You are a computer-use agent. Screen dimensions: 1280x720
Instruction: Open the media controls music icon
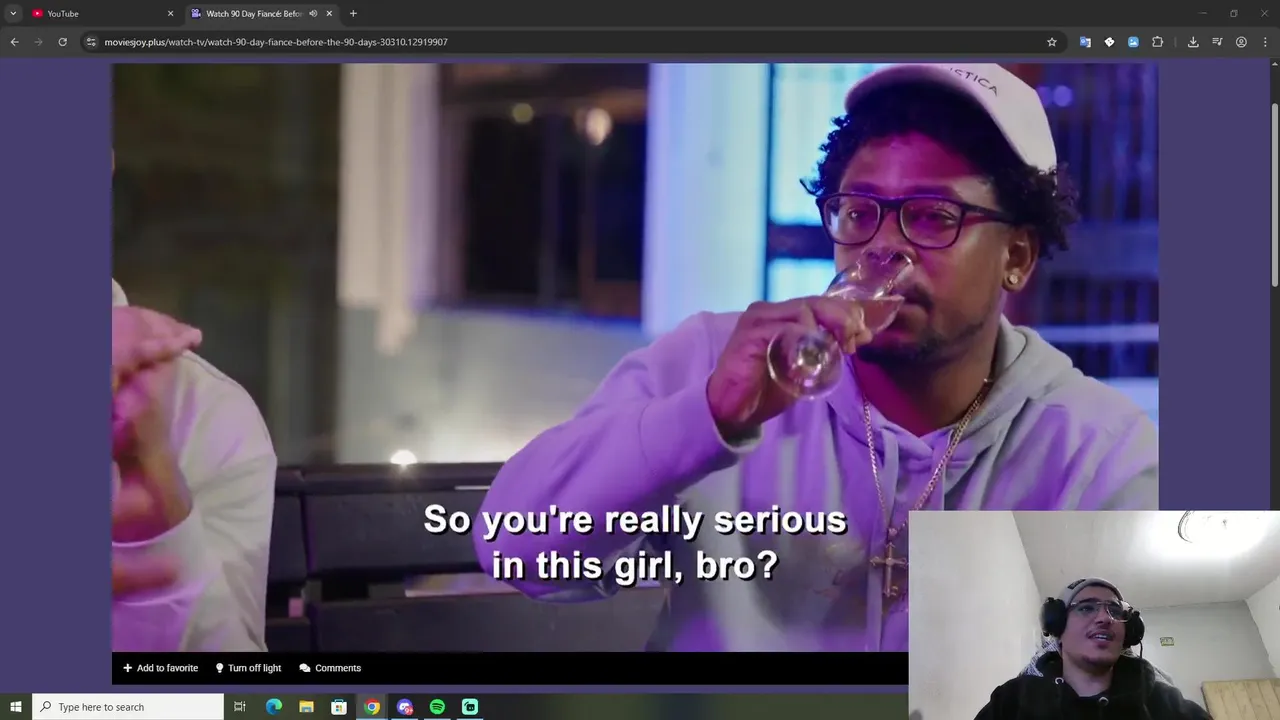tap(1217, 42)
